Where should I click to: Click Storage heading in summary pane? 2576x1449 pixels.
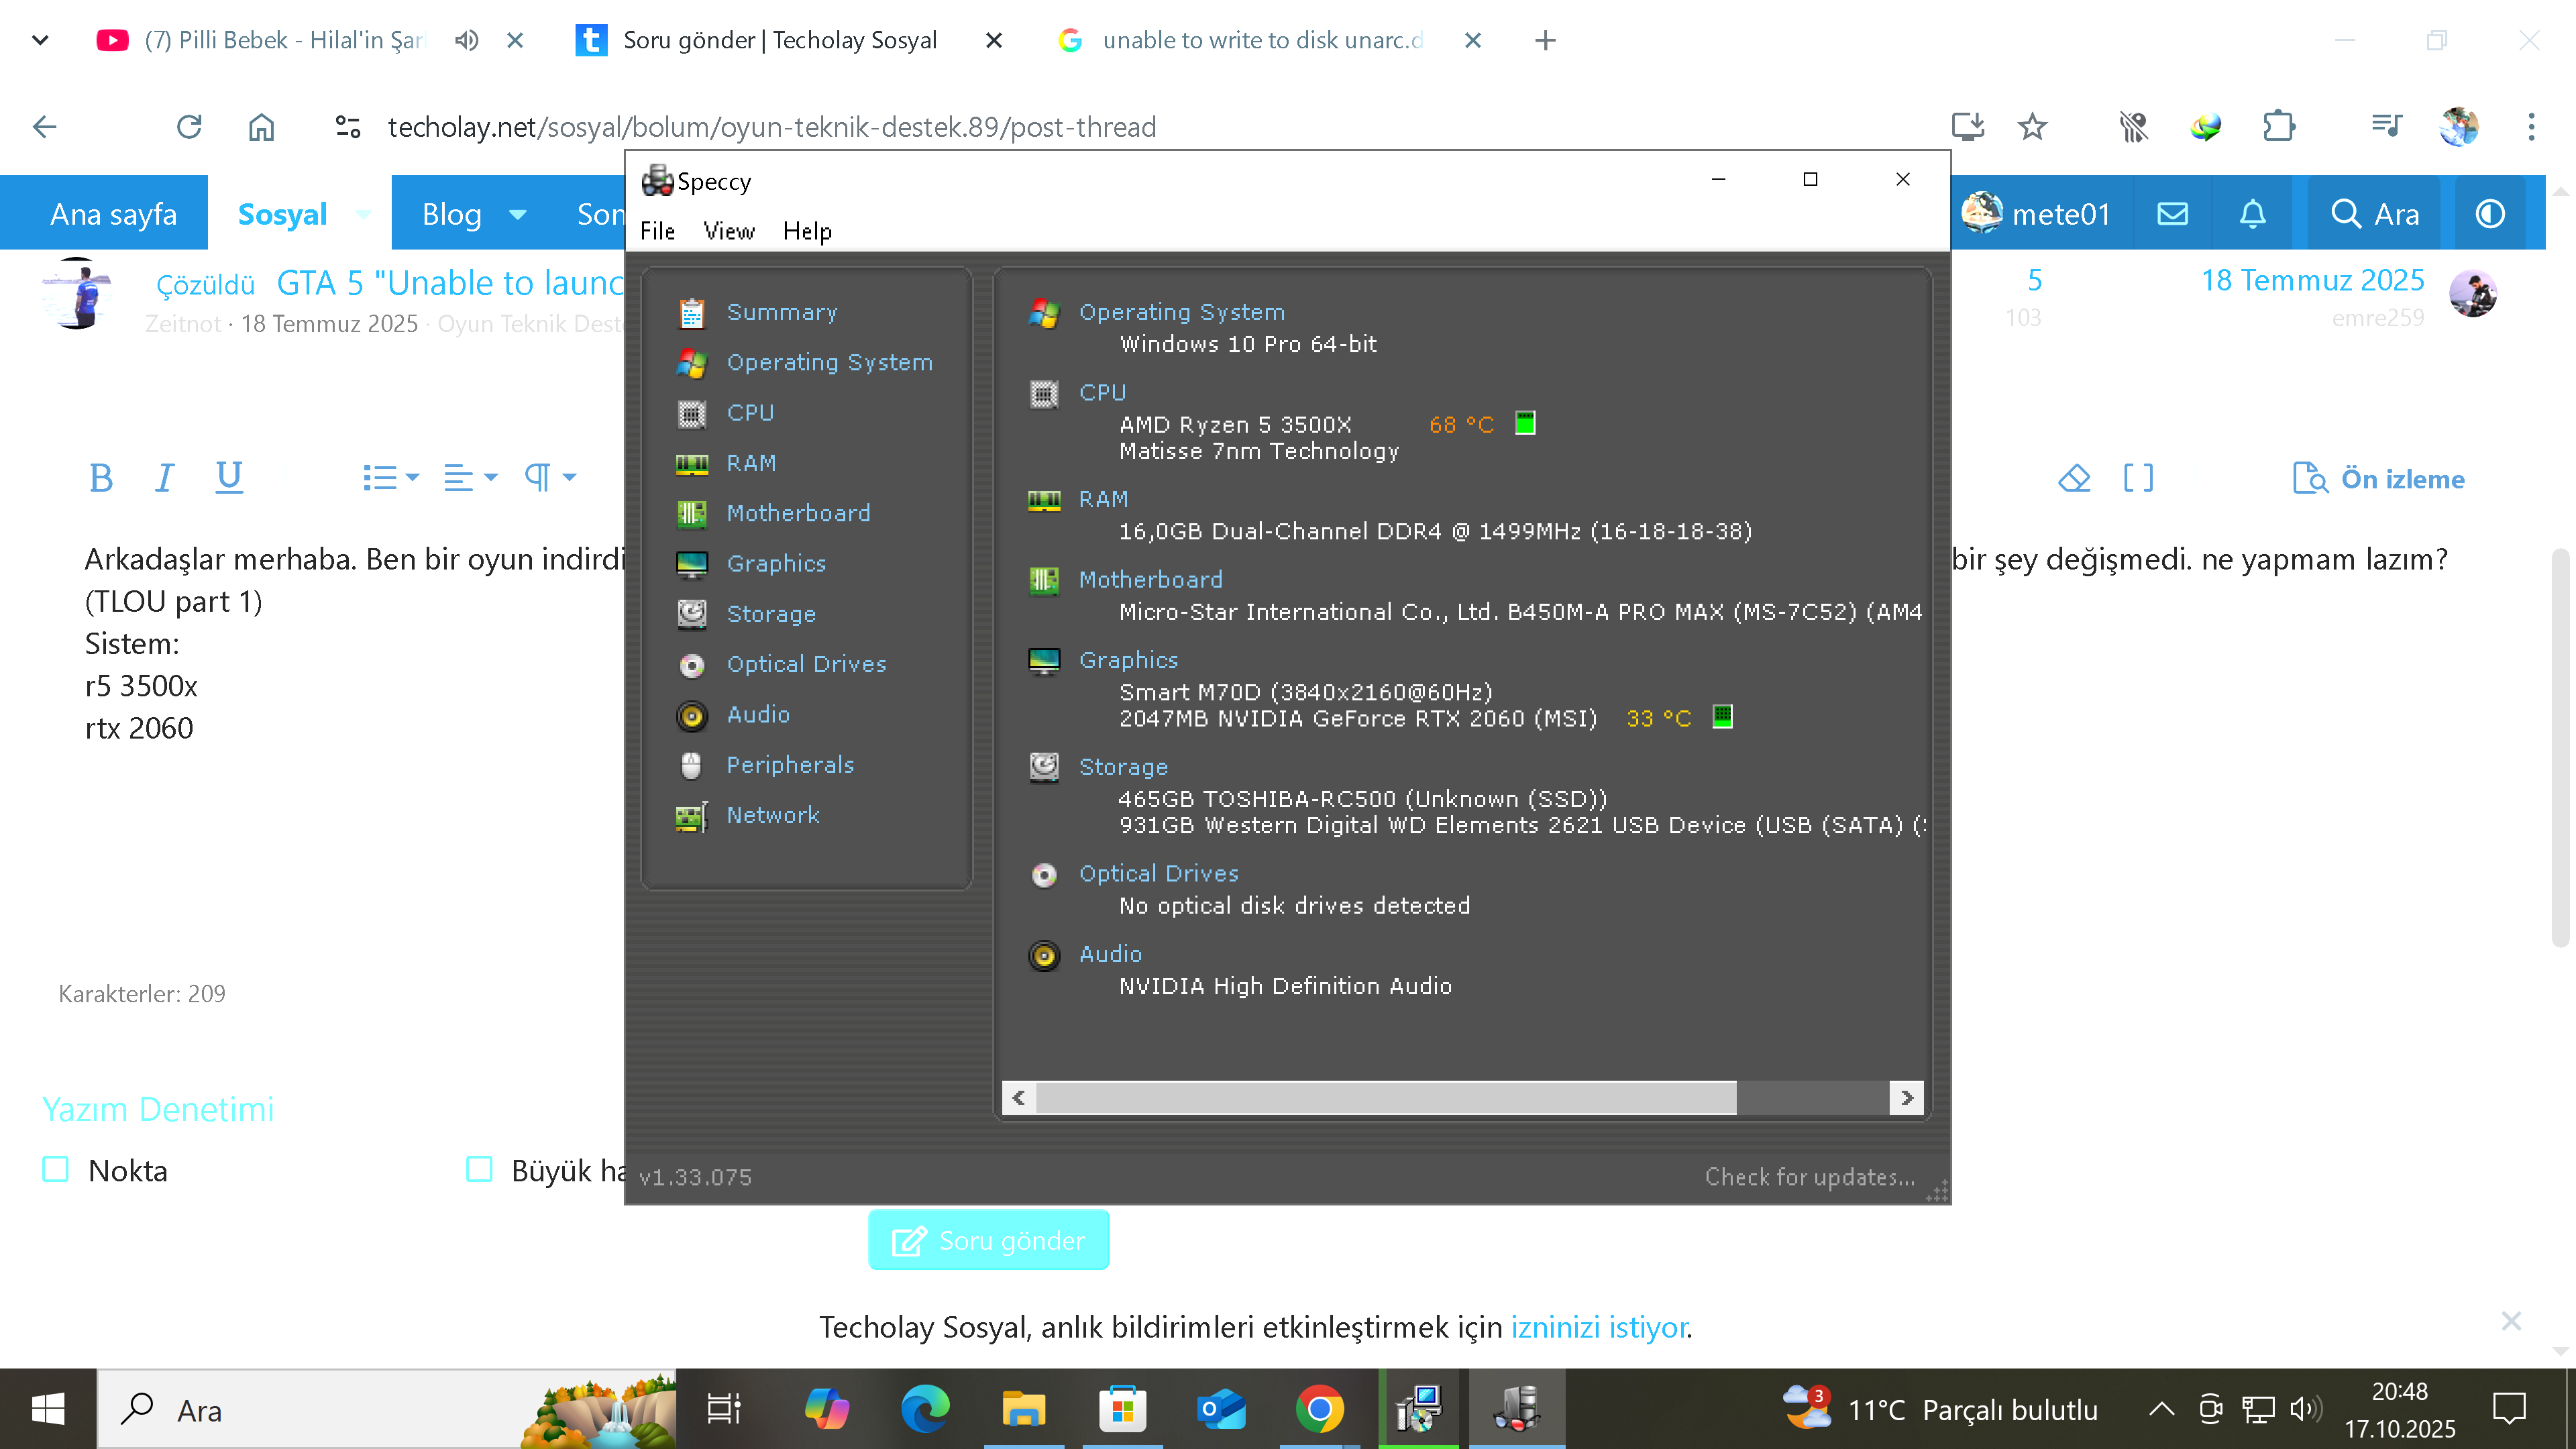point(1123,767)
